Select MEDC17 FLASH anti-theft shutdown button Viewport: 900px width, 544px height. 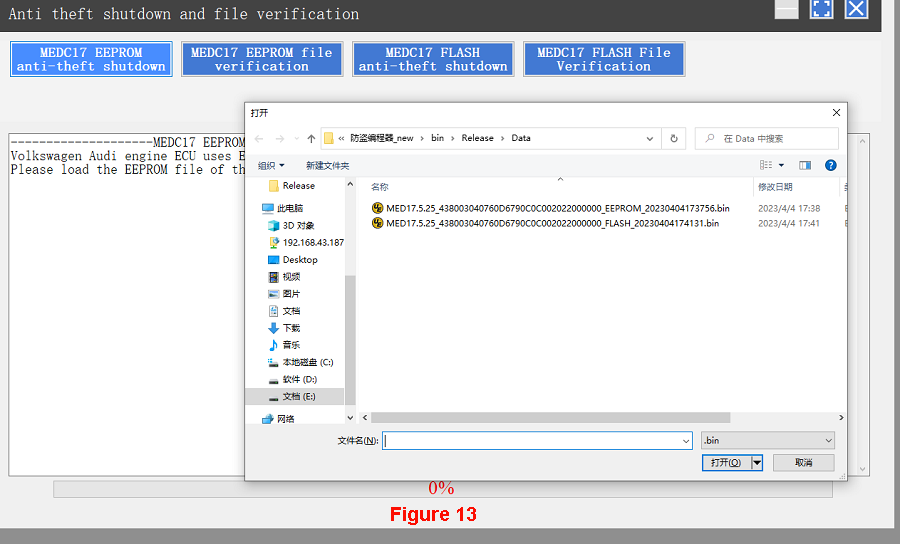click(433, 59)
